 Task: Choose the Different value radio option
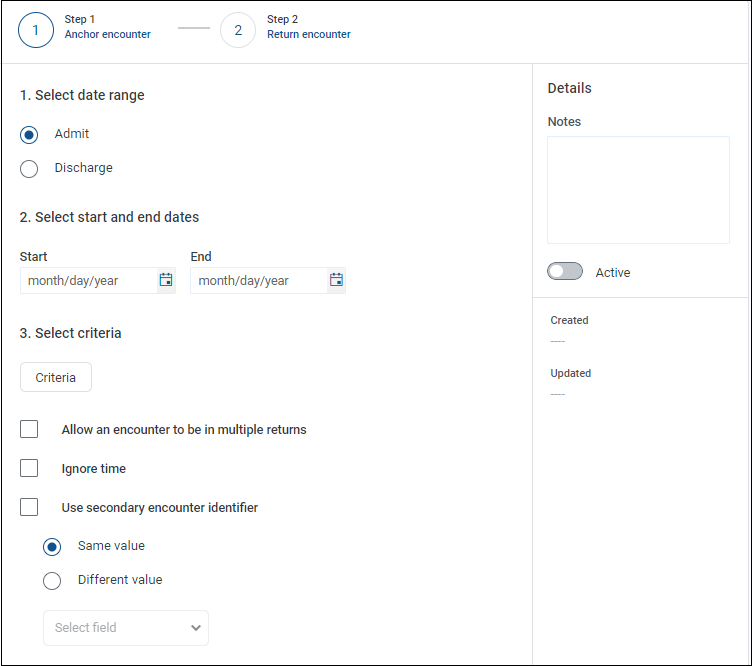pos(52,581)
